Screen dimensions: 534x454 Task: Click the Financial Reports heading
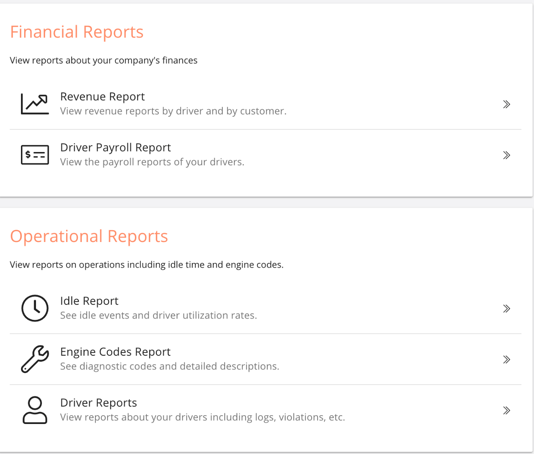[x=77, y=32]
